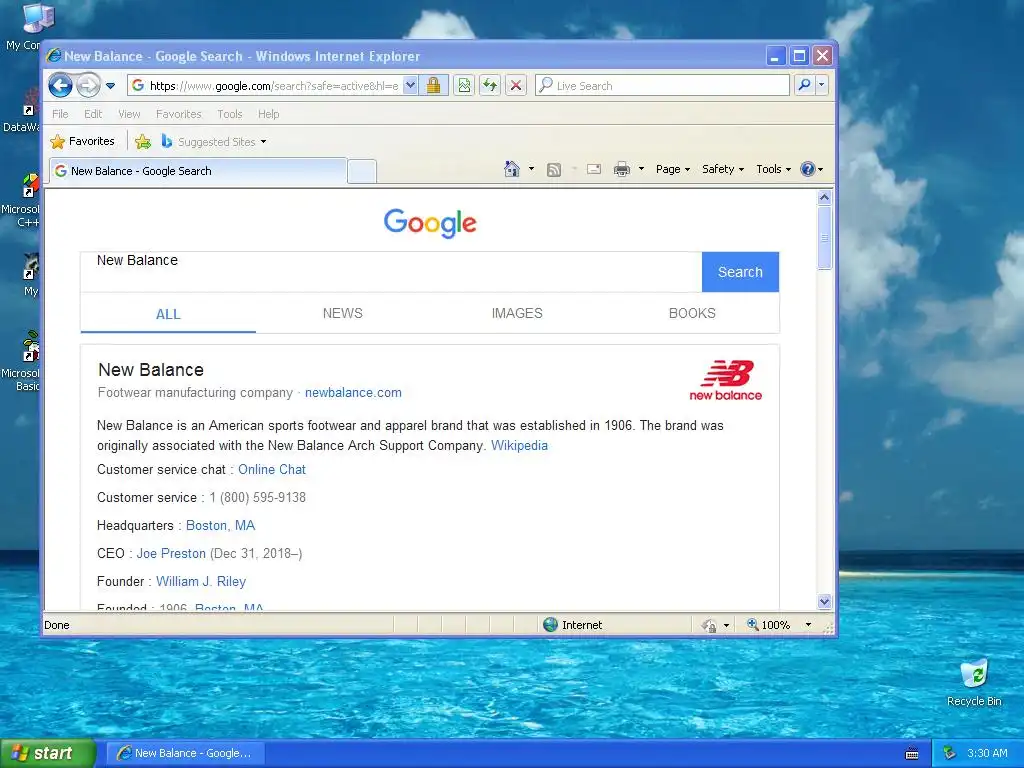
Task: Click the security lock icon
Action: tap(433, 86)
